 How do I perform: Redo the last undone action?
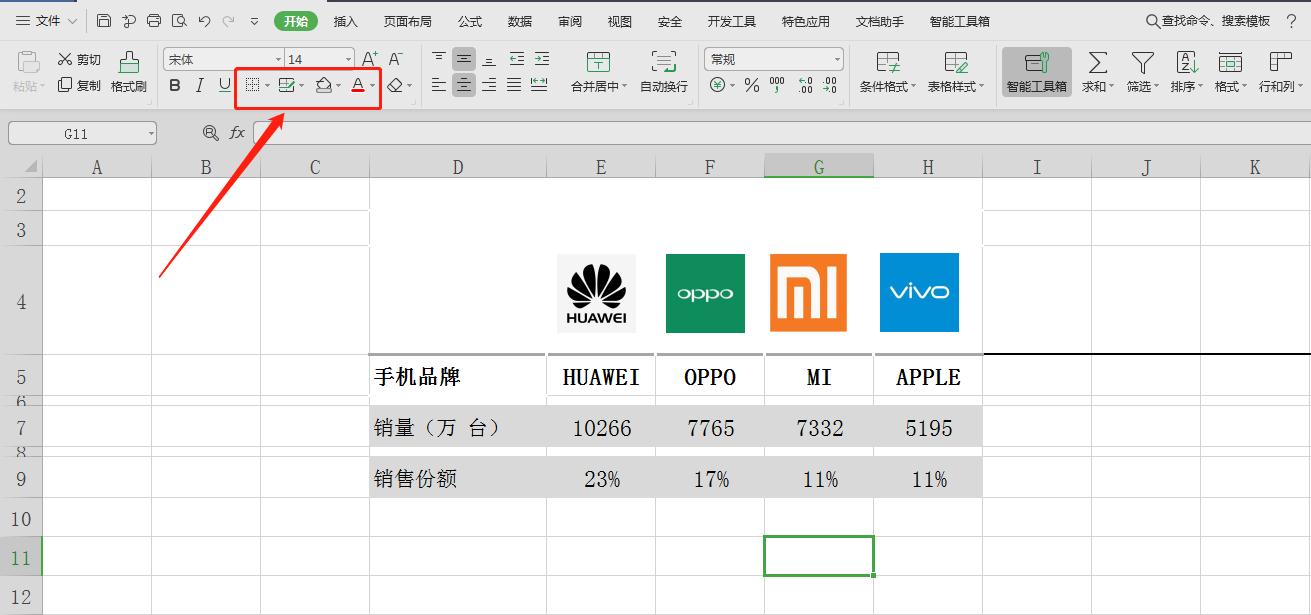[228, 21]
